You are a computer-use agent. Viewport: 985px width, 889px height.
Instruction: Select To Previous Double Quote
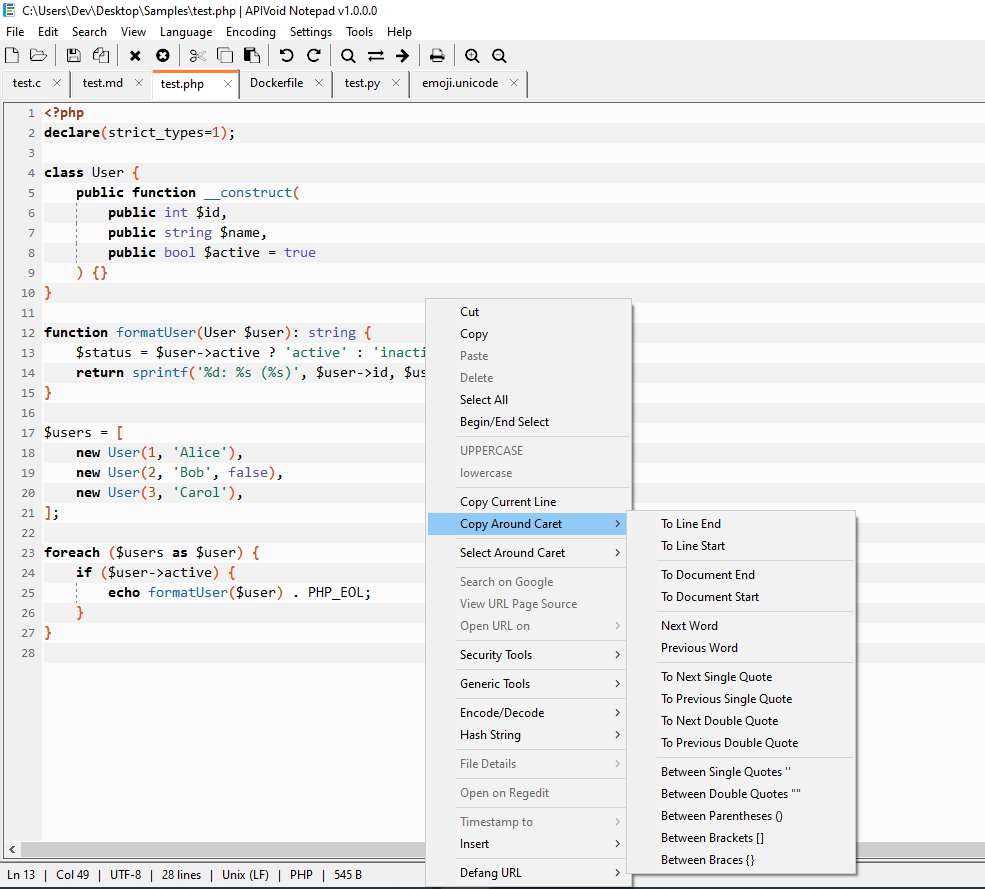pyautogui.click(x=741, y=743)
